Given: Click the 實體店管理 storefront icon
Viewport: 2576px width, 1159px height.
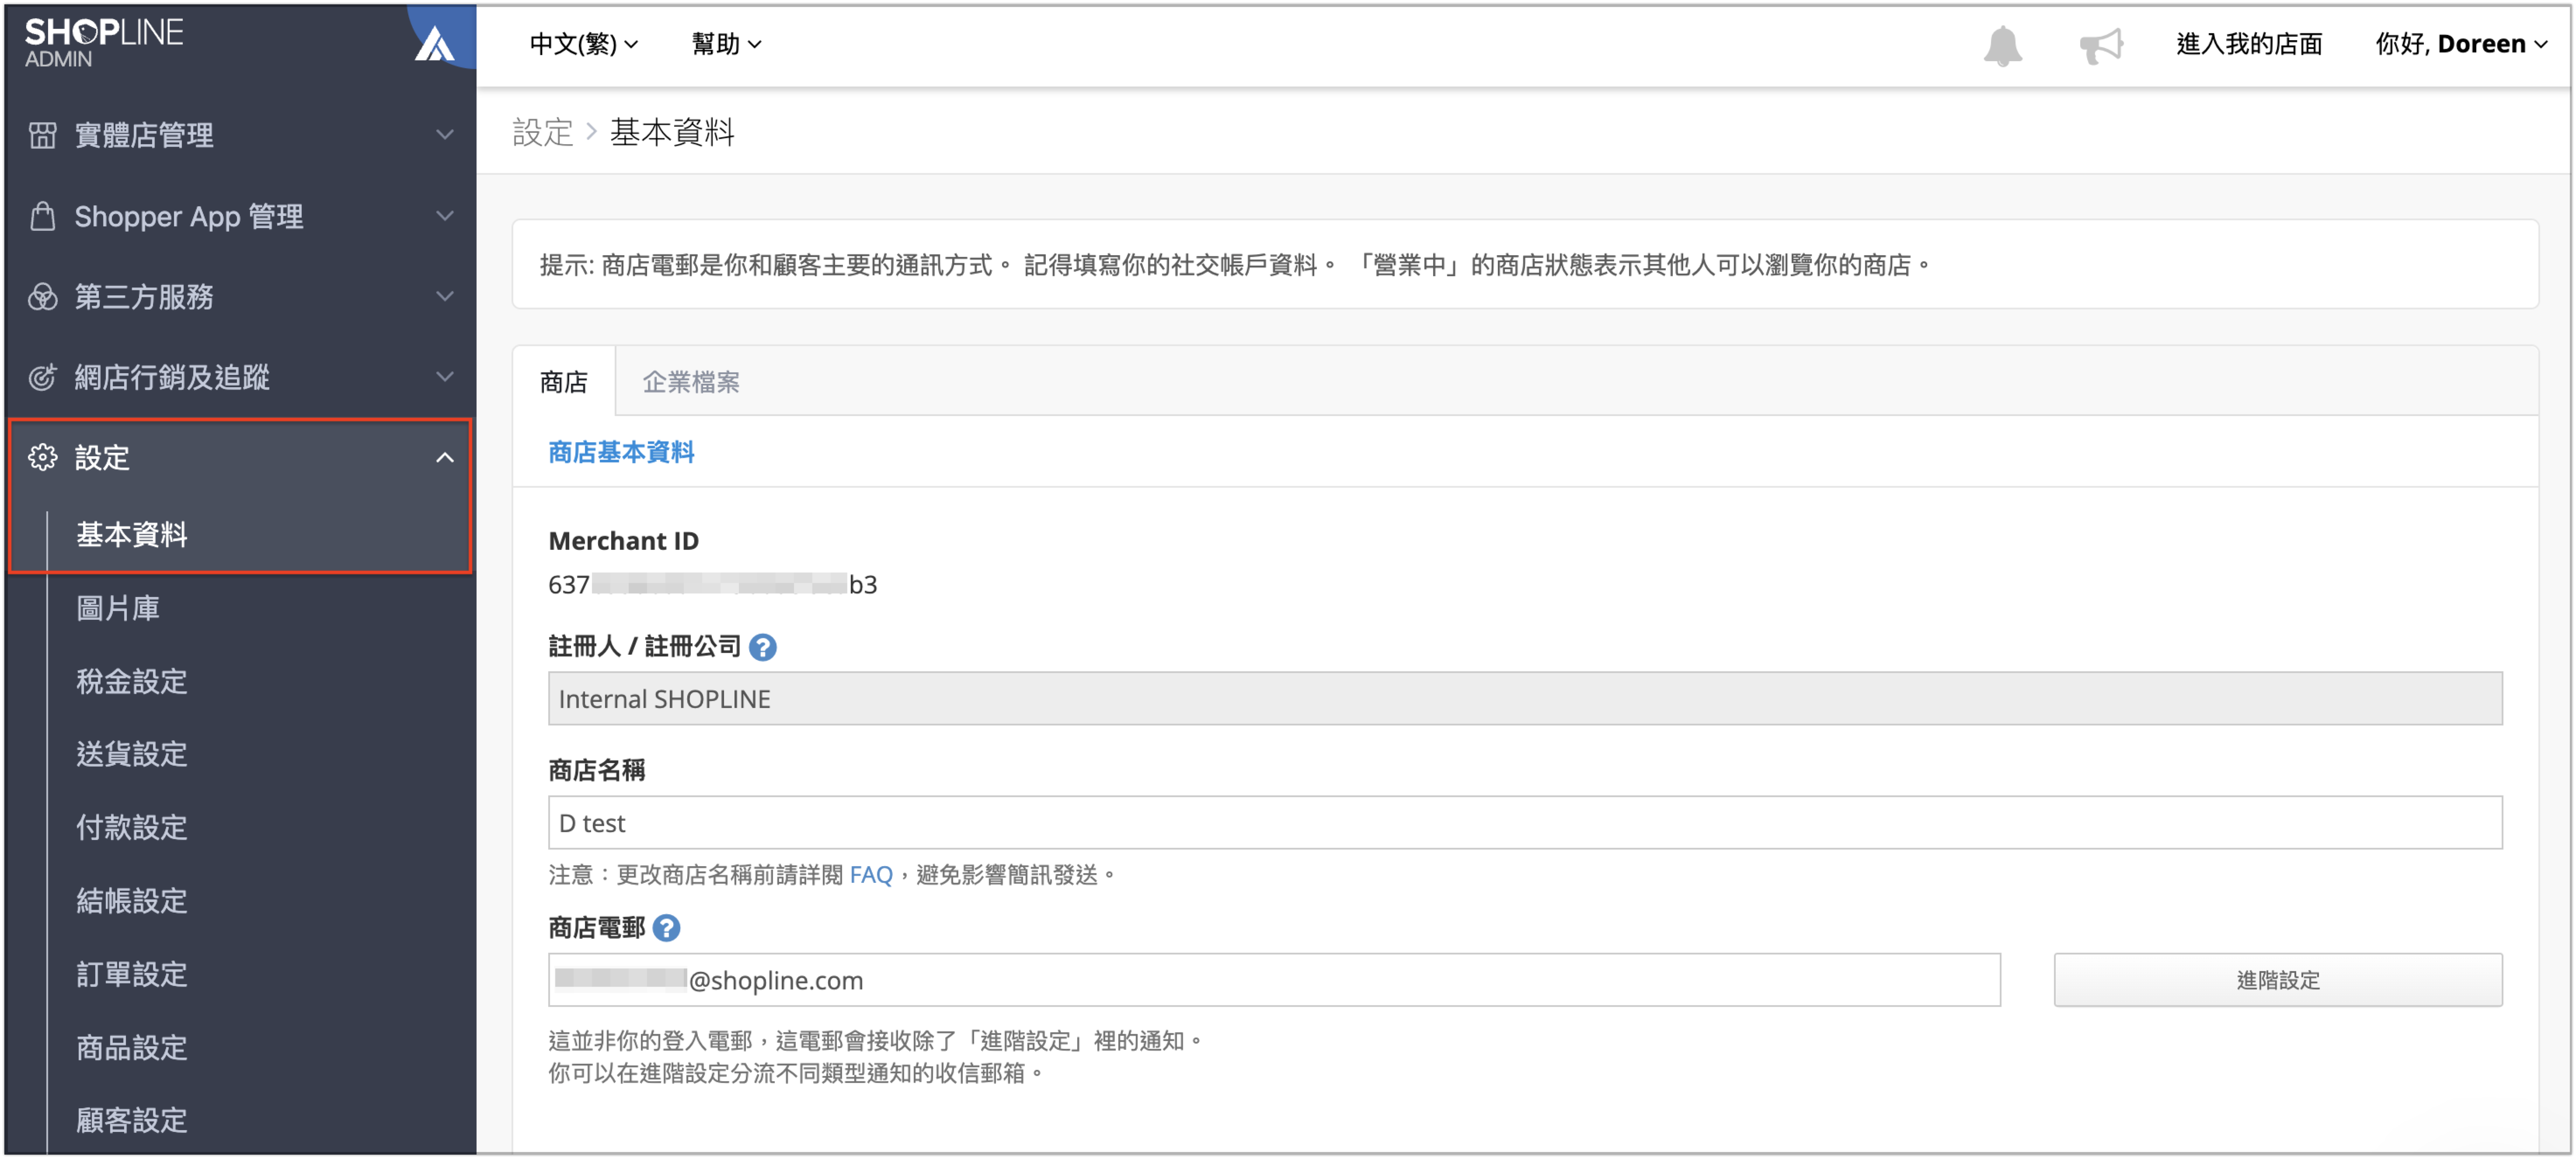Looking at the screenshot, I should (42, 135).
